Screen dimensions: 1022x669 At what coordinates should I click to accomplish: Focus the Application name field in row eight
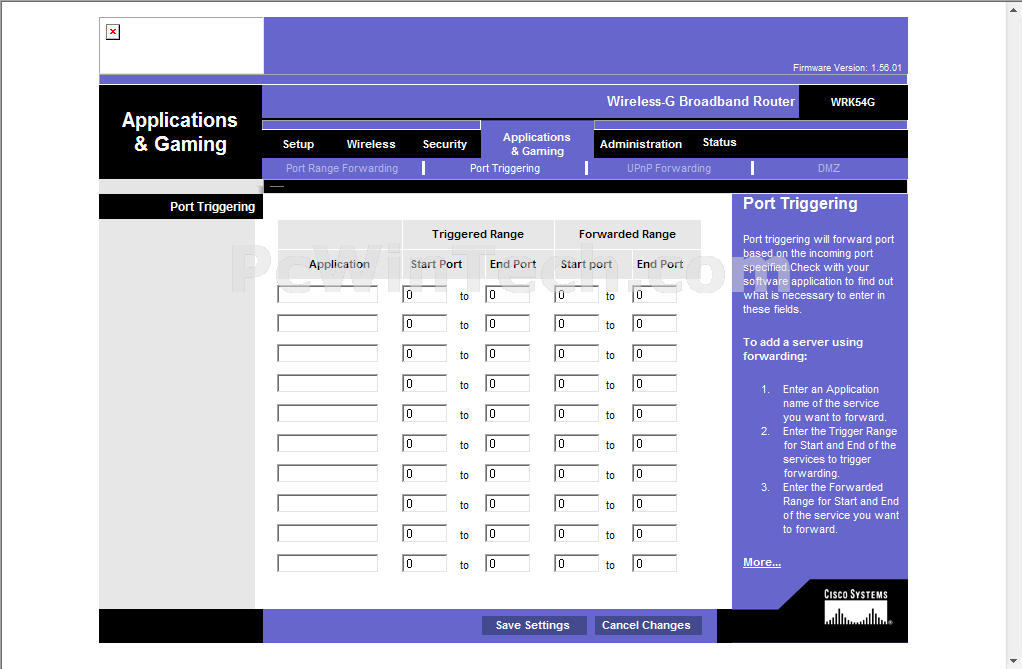point(327,504)
